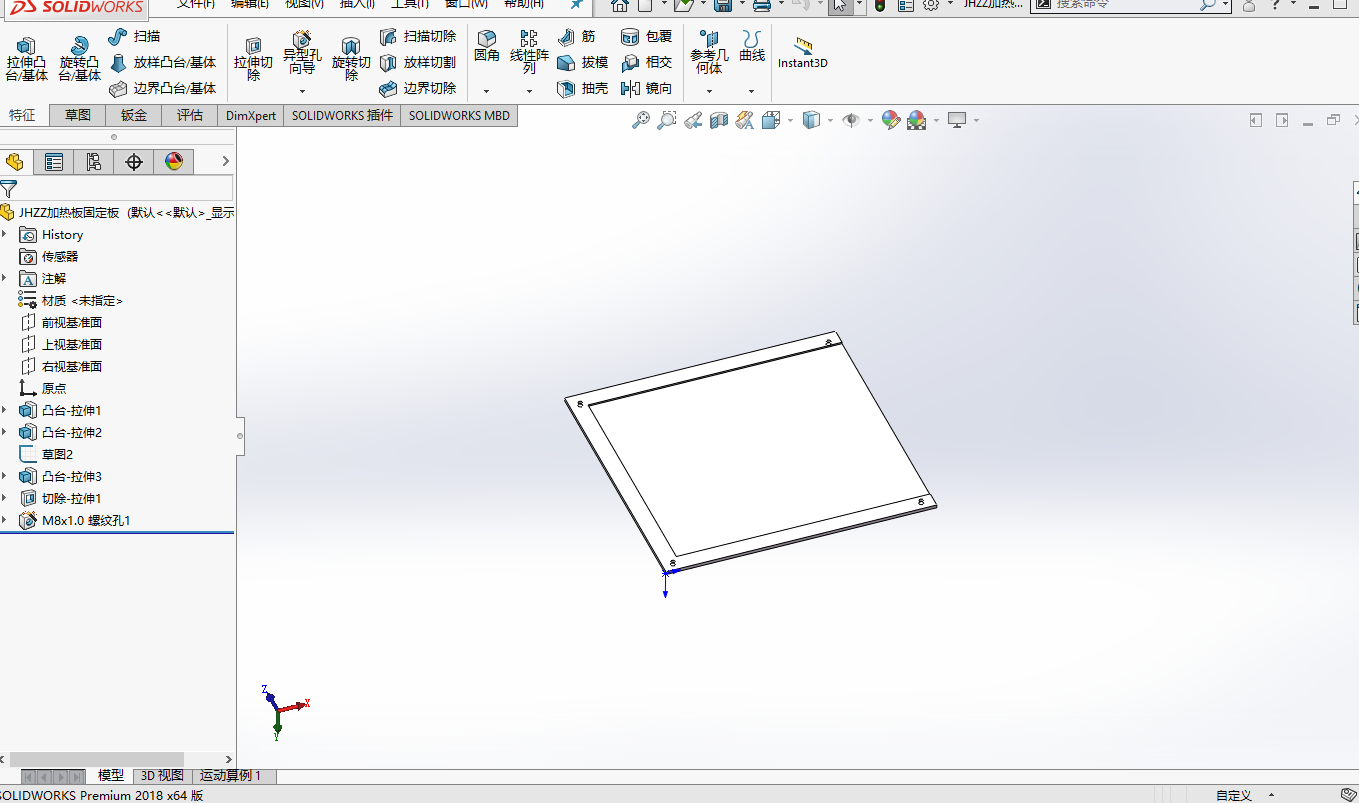Open the 草图 sketch ribbon tab
1359x803 pixels.
pos(78,115)
